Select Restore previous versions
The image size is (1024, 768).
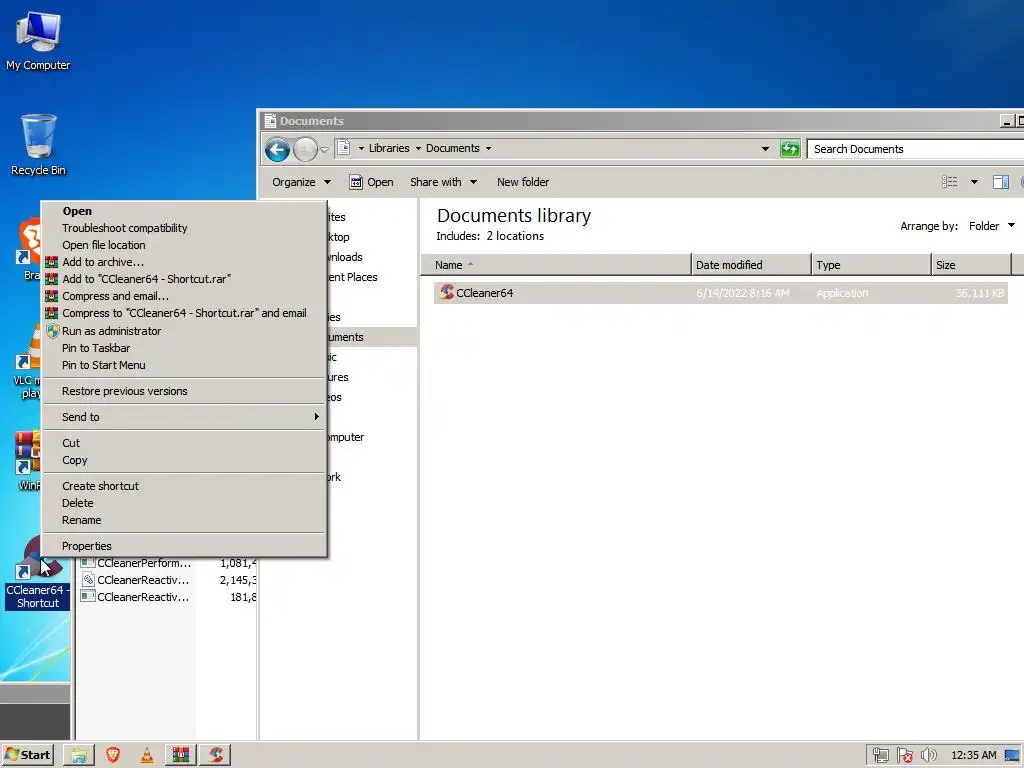click(184, 391)
